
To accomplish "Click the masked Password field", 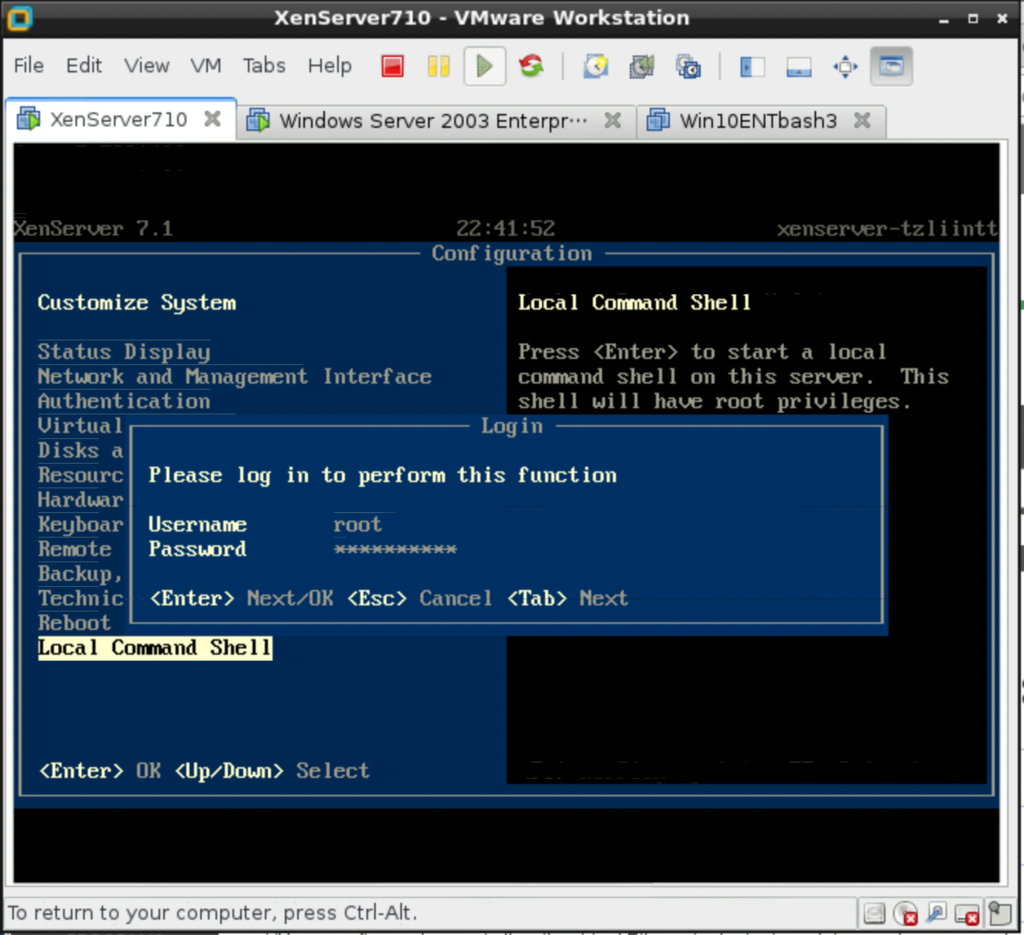I will click(395, 549).
